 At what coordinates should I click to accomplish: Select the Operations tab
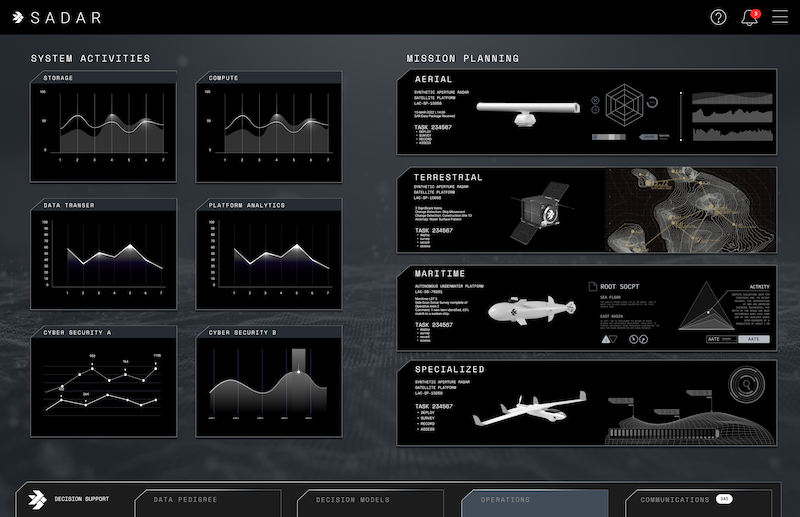click(534, 499)
